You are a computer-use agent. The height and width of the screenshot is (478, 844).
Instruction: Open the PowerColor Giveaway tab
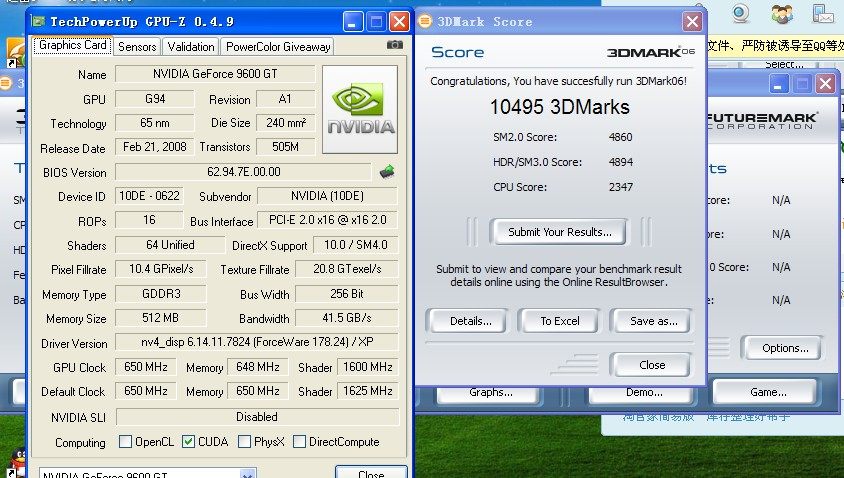pyautogui.click(x=278, y=46)
